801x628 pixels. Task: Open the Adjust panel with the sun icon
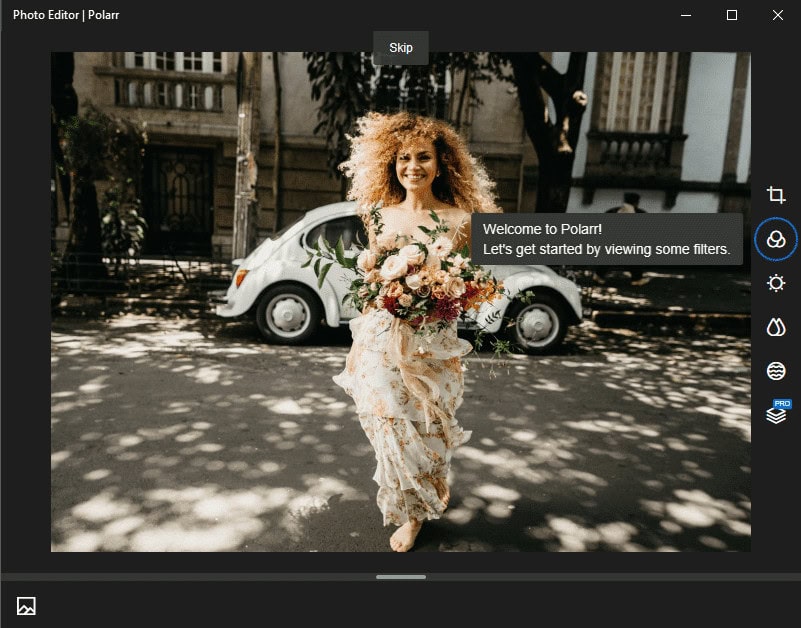tap(777, 283)
